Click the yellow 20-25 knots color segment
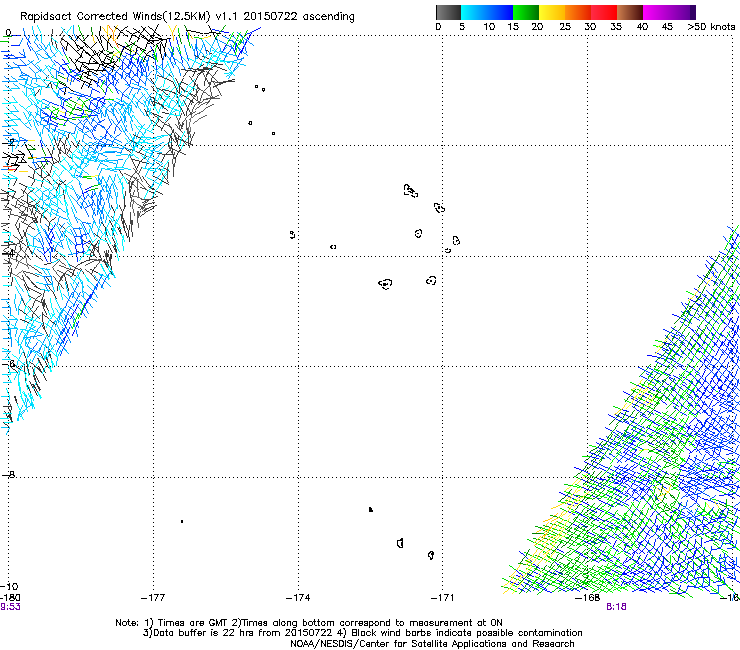Viewport: 740px width, 650px height. point(552,12)
